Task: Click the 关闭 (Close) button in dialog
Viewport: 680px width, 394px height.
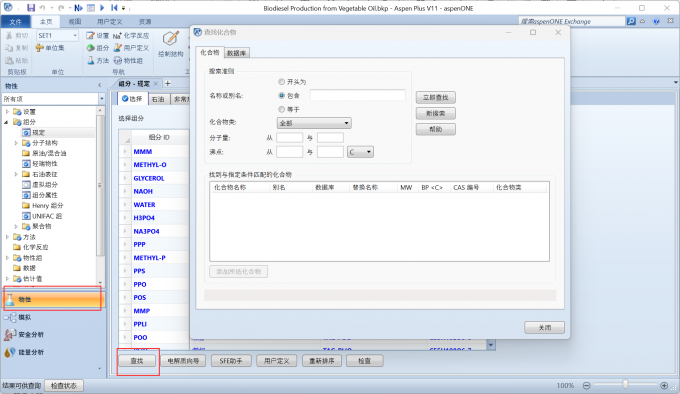Action: 545,328
